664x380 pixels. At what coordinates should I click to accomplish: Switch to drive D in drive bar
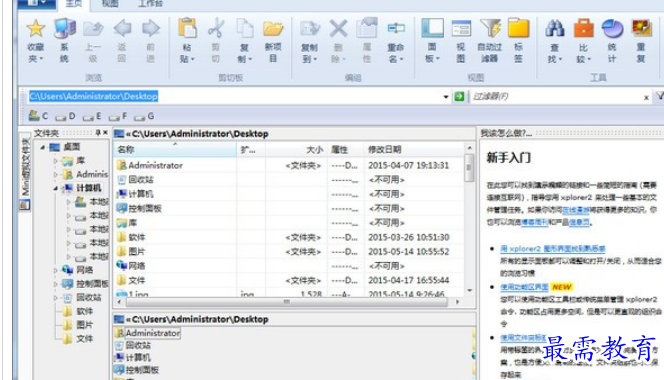click(65, 116)
